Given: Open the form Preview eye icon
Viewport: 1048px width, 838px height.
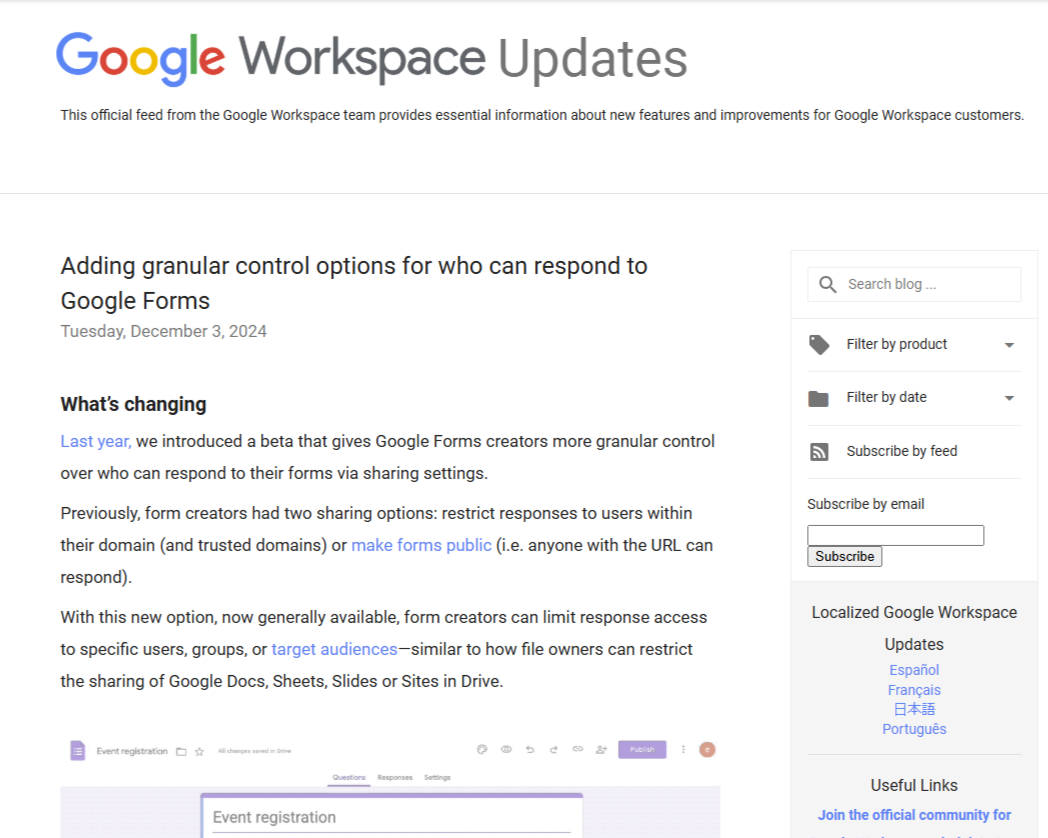Looking at the screenshot, I should coord(506,749).
